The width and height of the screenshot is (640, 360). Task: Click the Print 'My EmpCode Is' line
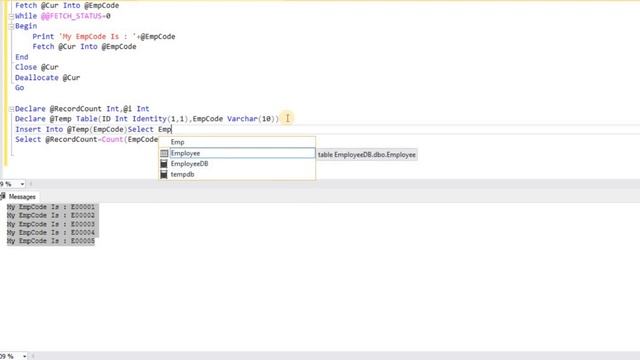104,36
